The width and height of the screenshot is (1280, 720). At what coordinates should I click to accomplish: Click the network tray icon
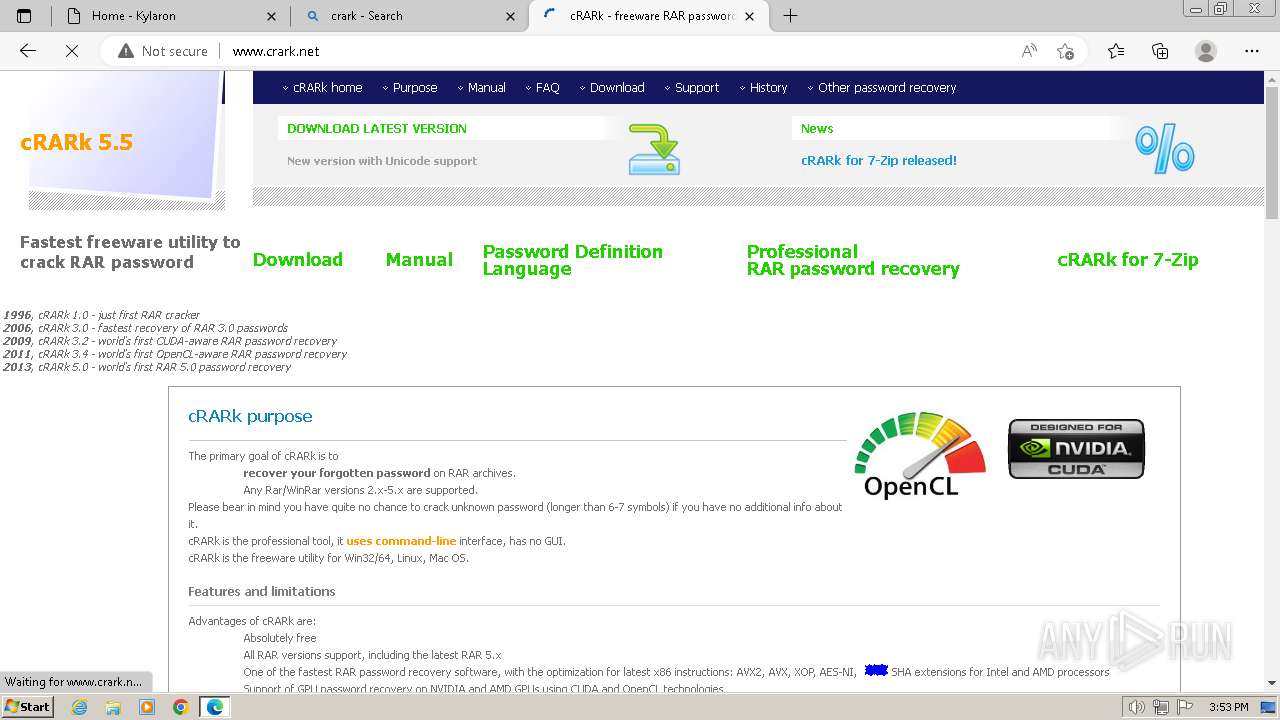tap(1161, 707)
